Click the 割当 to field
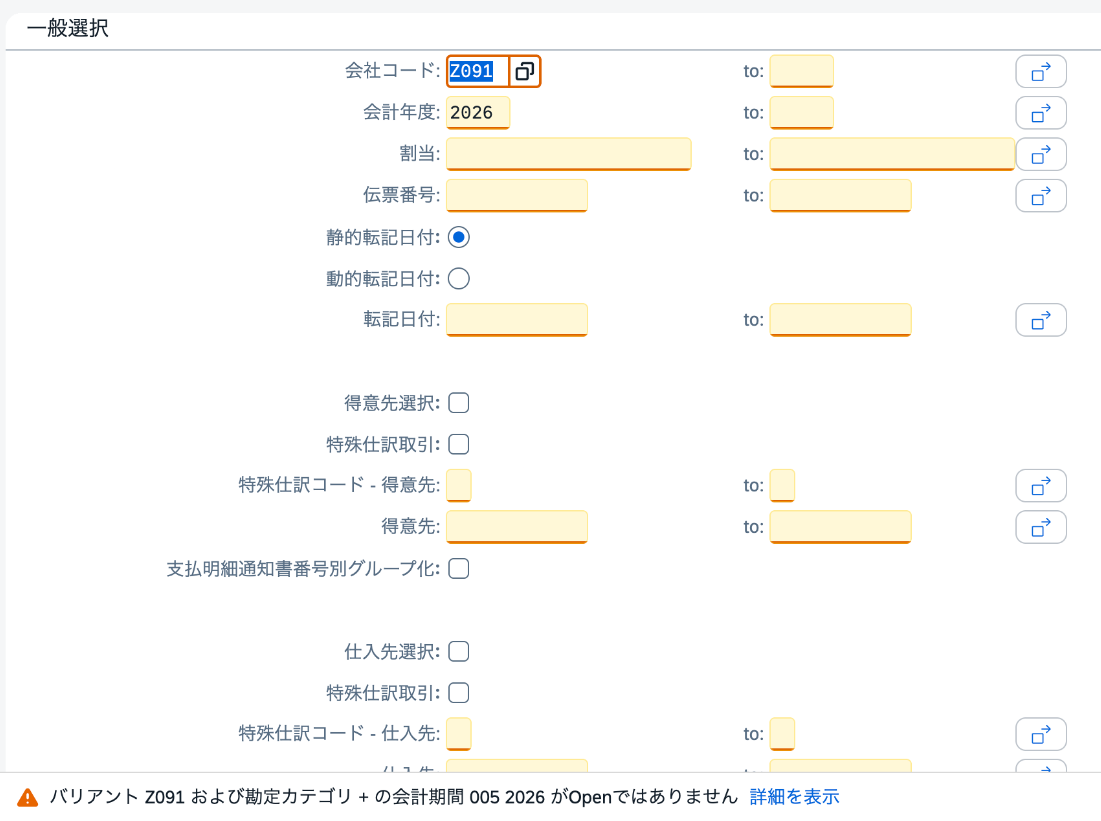Viewport: 1101px width, 821px height. coord(892,154)
